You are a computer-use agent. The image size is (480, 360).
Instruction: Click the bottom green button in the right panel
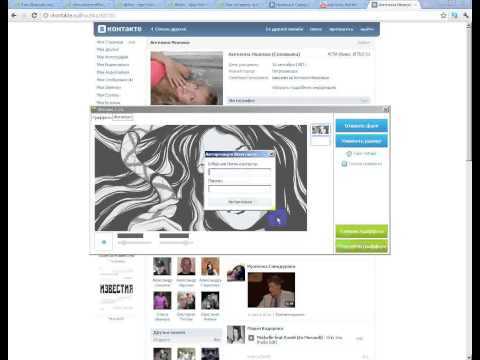[x=362, y=246]
